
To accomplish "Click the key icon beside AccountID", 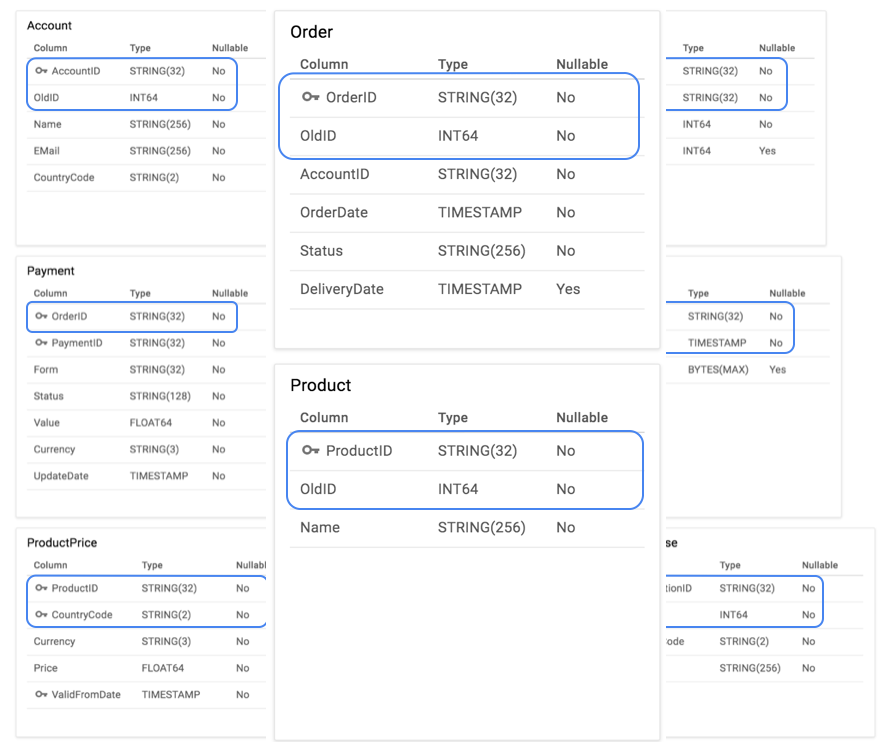I will (x=41, y=71).
